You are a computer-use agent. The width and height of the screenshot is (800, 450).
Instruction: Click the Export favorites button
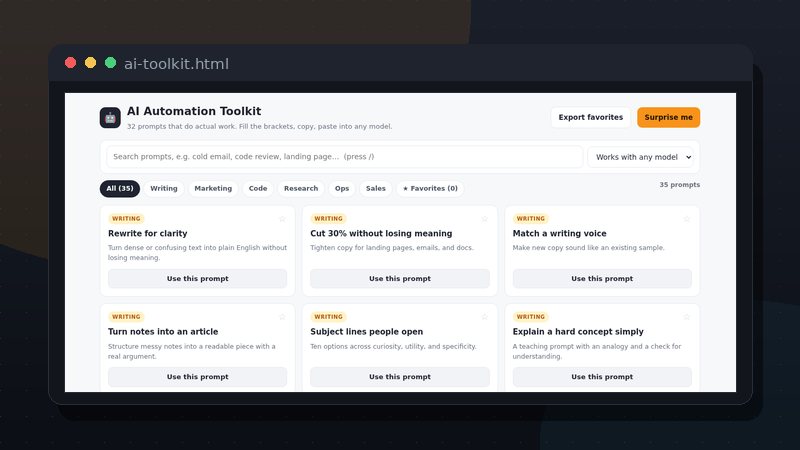[591, 117]
